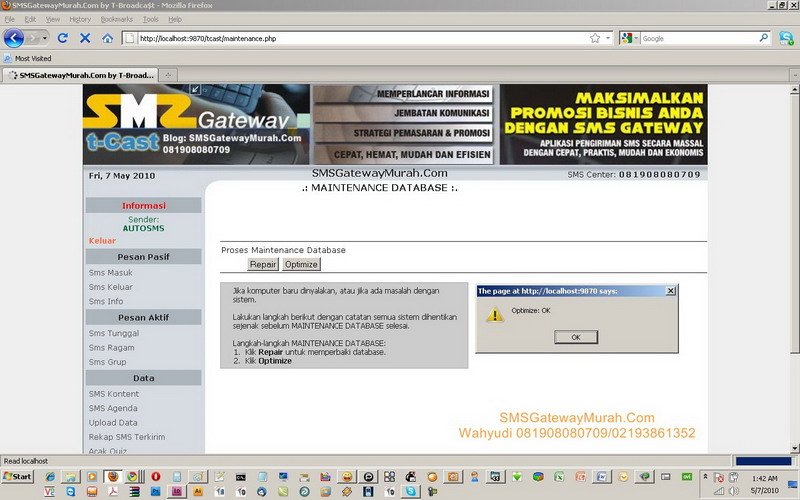Open the address bar history dropdown
Image resolution: width=800 pixels, height=500 pixels.
[608, 38]
